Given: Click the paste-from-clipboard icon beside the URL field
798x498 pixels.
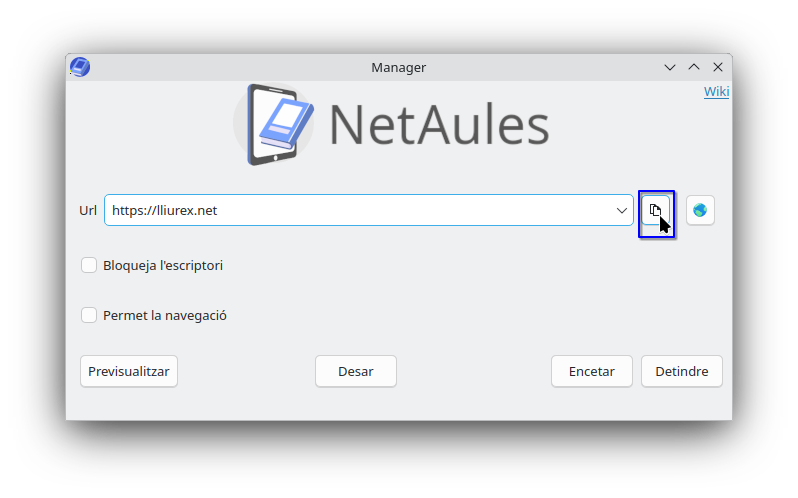Looking at the screenshot, I should click(x=655, y=210).
